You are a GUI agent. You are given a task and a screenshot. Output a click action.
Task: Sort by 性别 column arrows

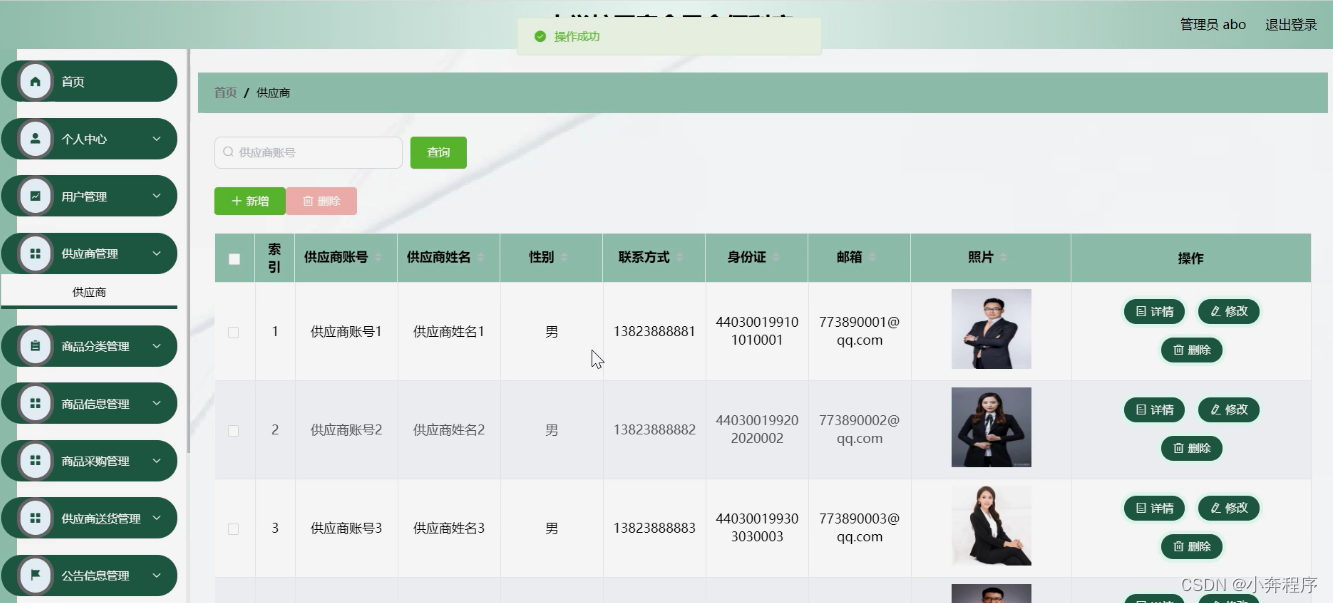tap(564, 258)
